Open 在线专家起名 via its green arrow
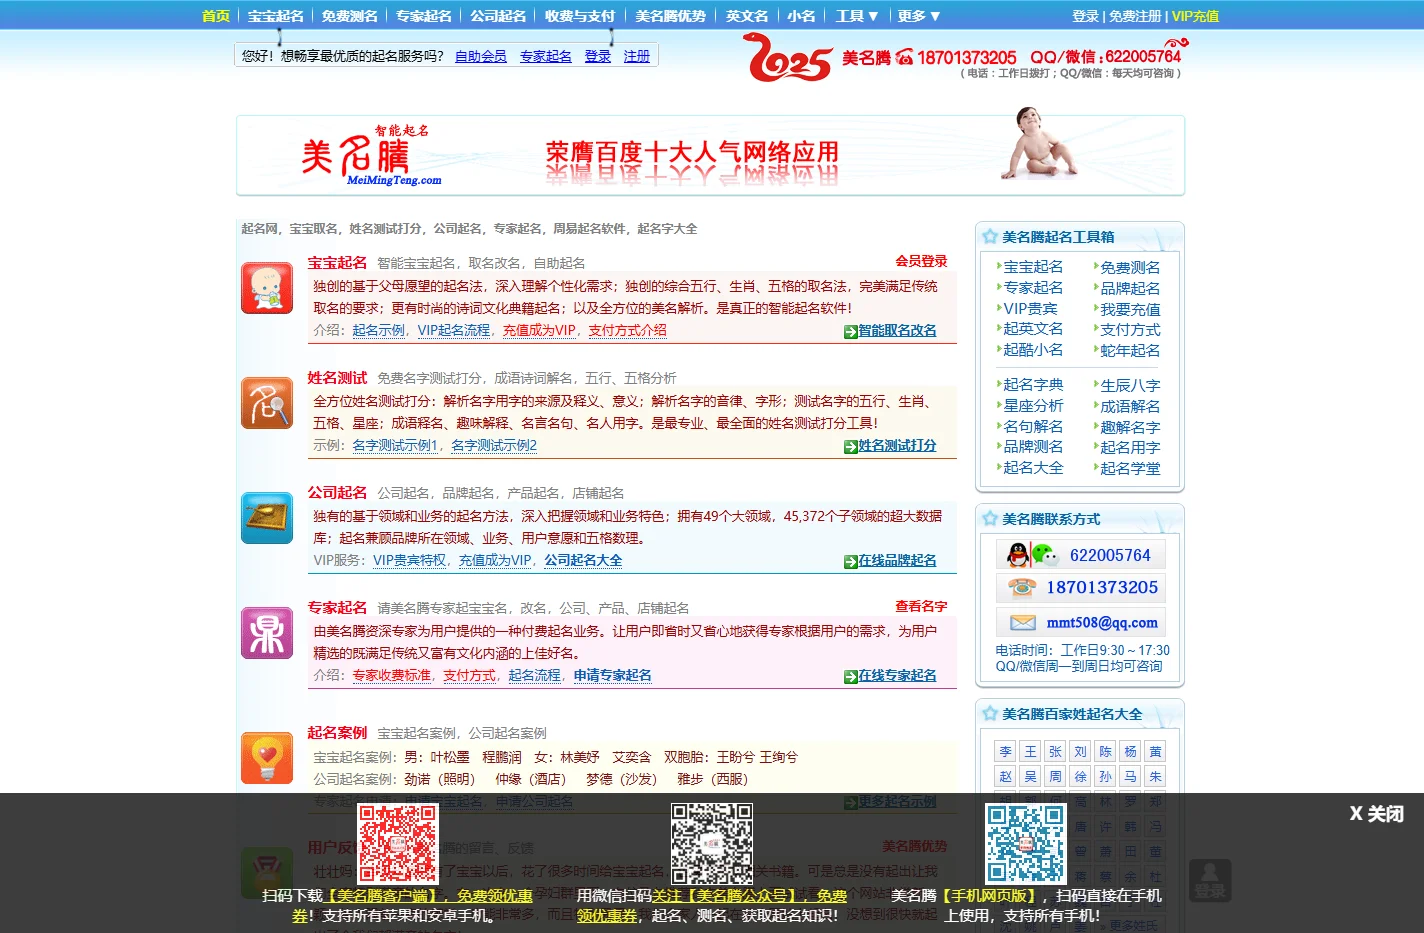1424x933 pixels. (850, 677)
